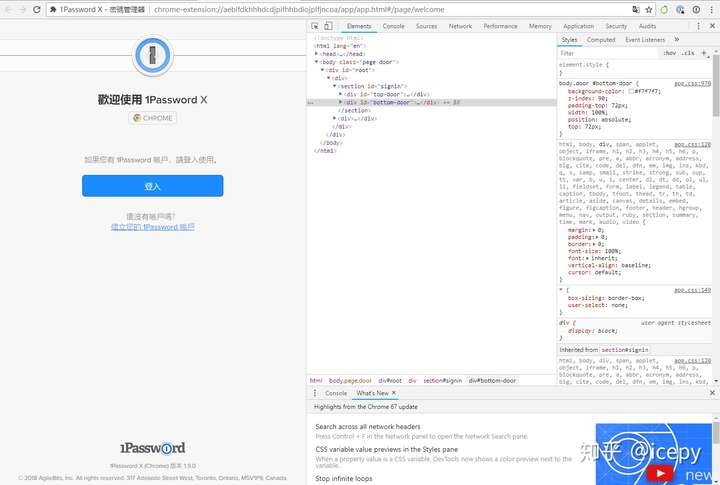Open the Chrome three-dot menu

click(711, 10)
